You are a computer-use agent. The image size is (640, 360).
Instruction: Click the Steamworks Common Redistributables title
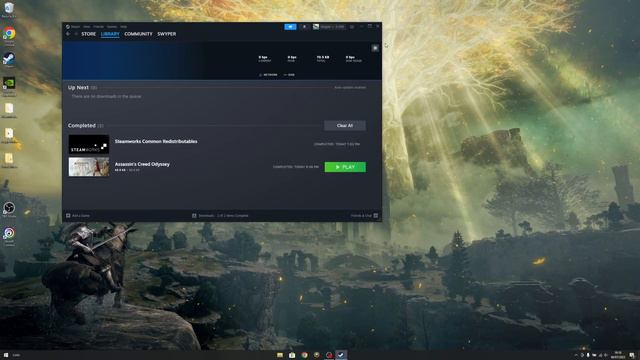click(156, 141)
